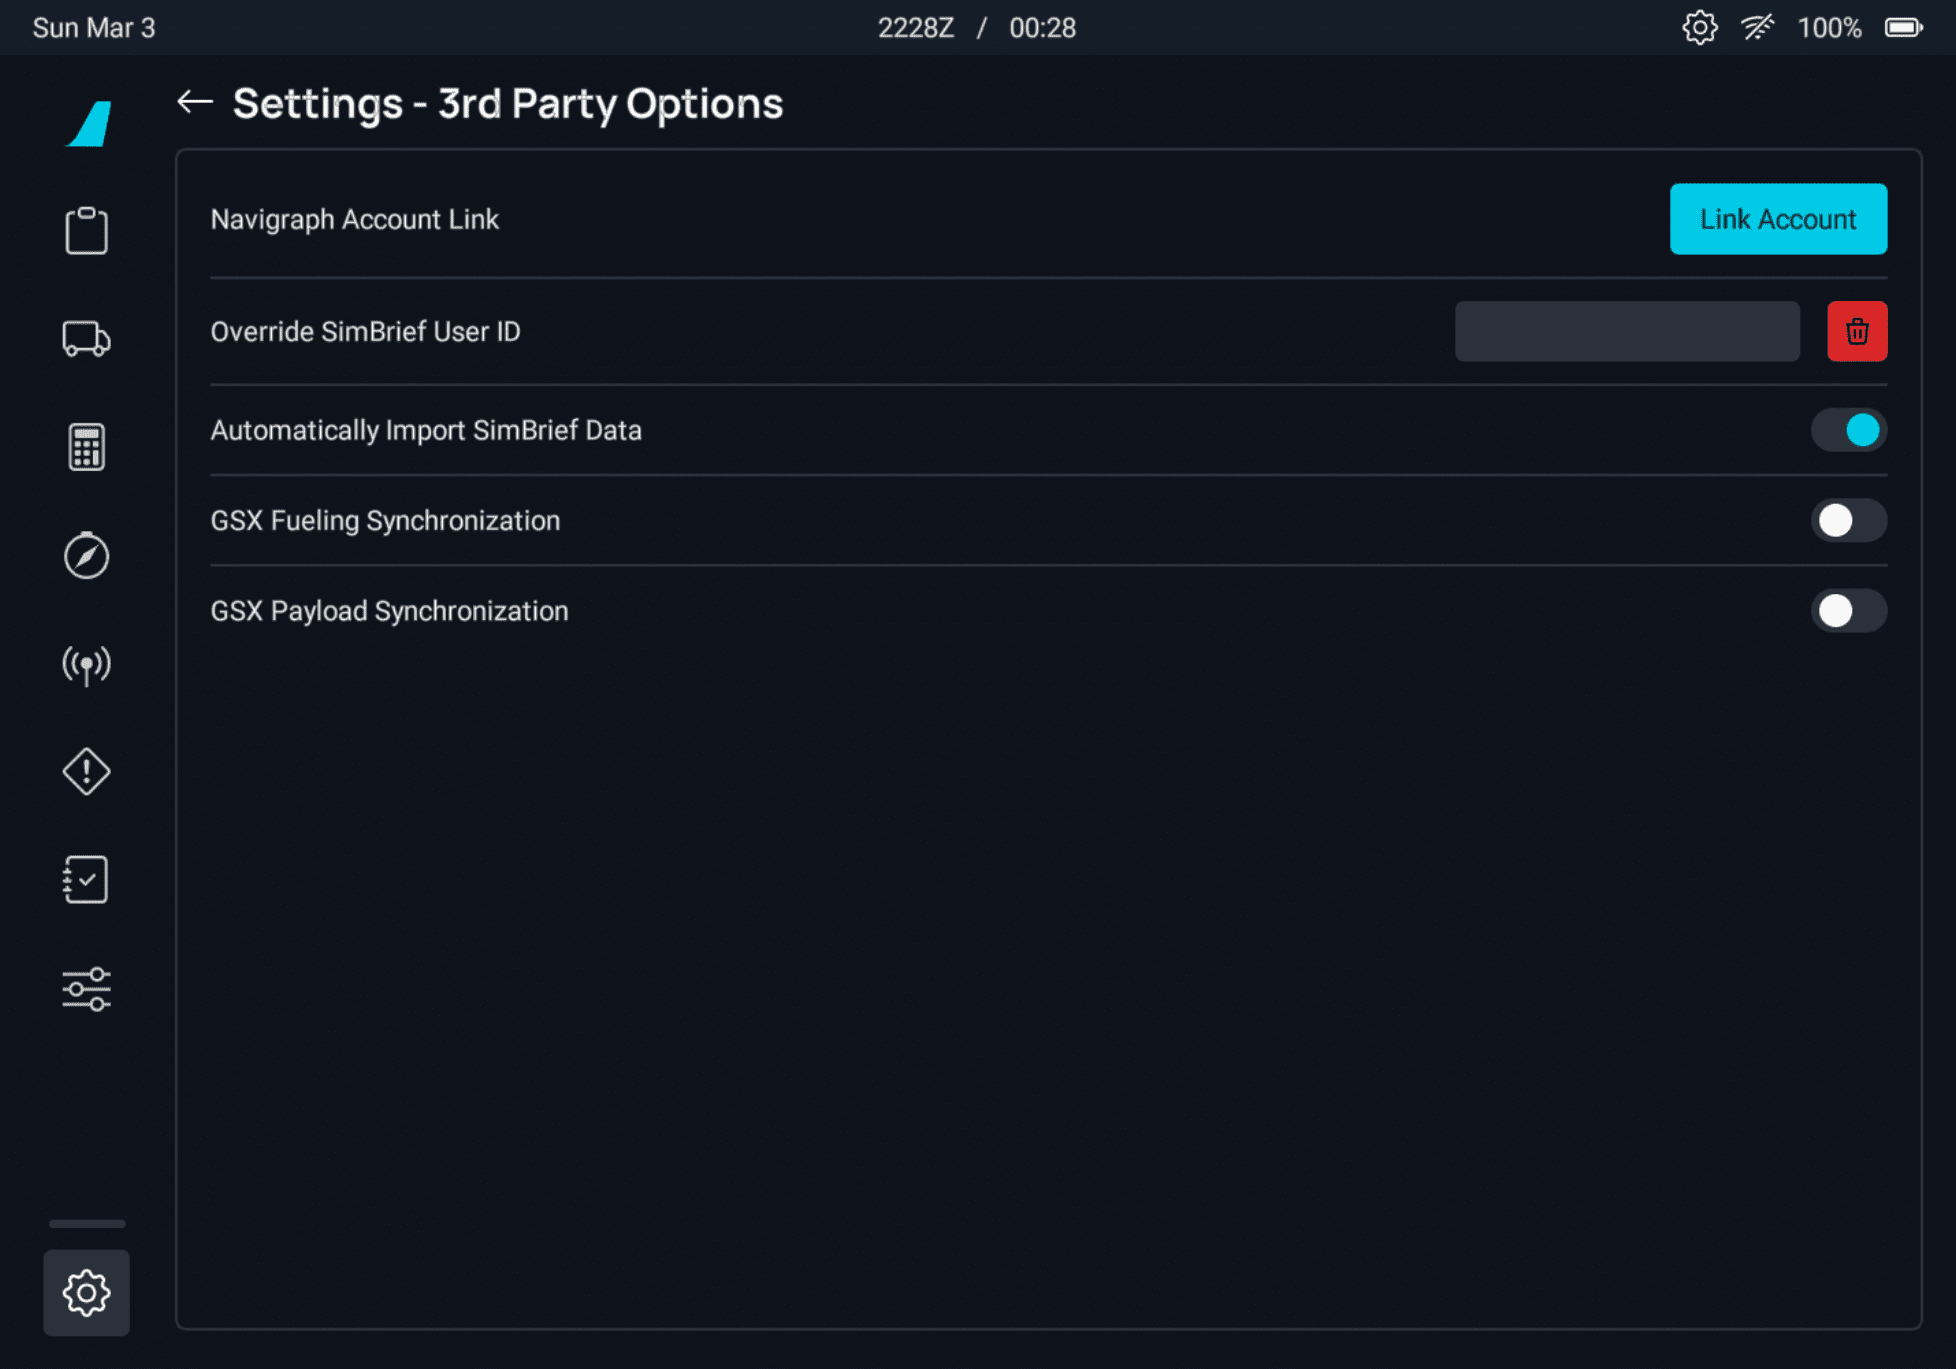The image size is (1956, 1369).
Task: Go back using the arrow beside Settings
Action: coord(195,102)
